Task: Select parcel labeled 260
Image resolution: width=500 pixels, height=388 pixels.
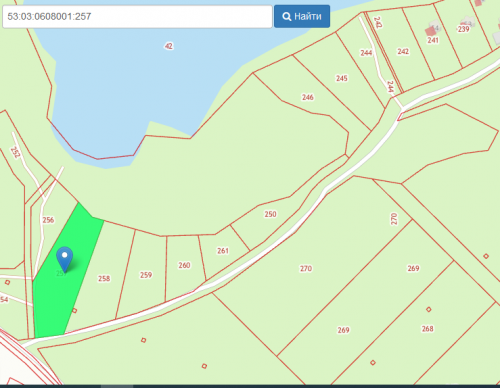Action: pos(184,265)
